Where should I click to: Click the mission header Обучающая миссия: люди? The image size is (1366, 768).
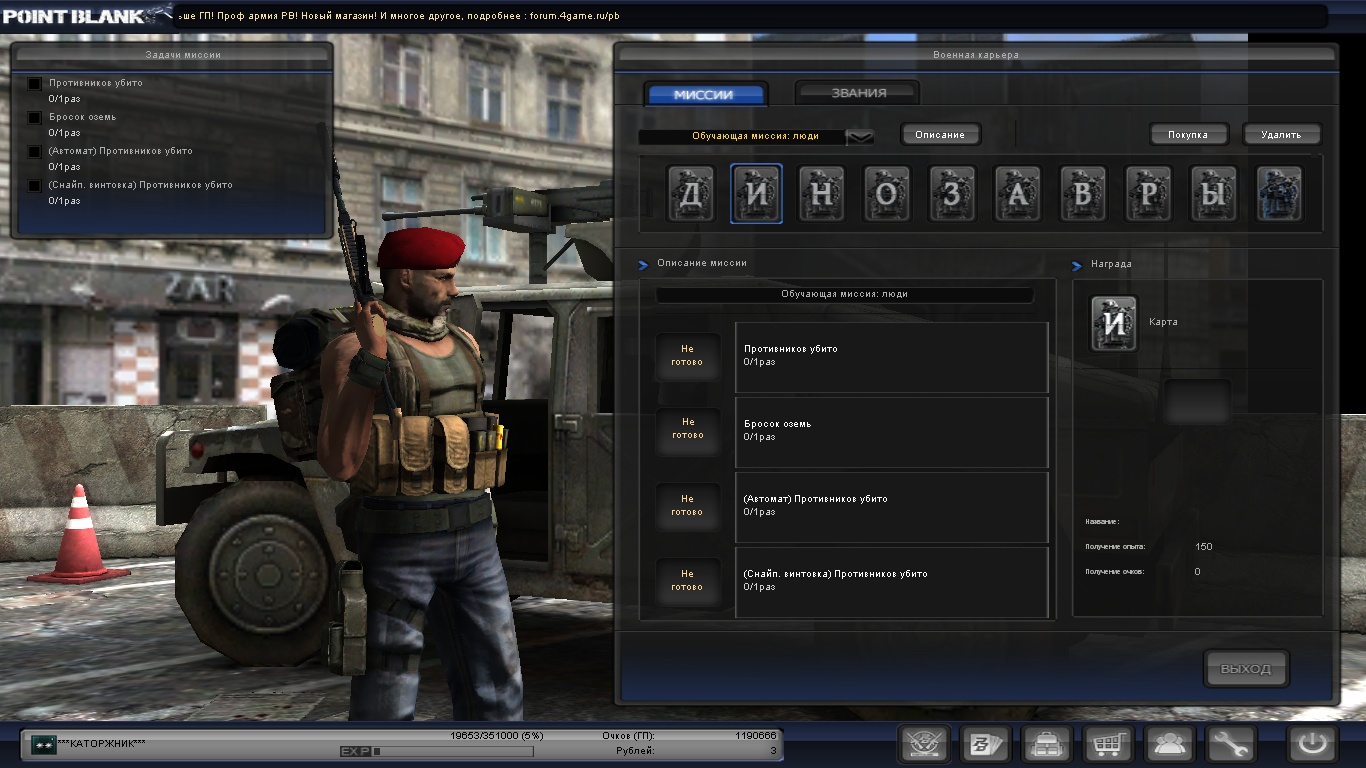844,295
